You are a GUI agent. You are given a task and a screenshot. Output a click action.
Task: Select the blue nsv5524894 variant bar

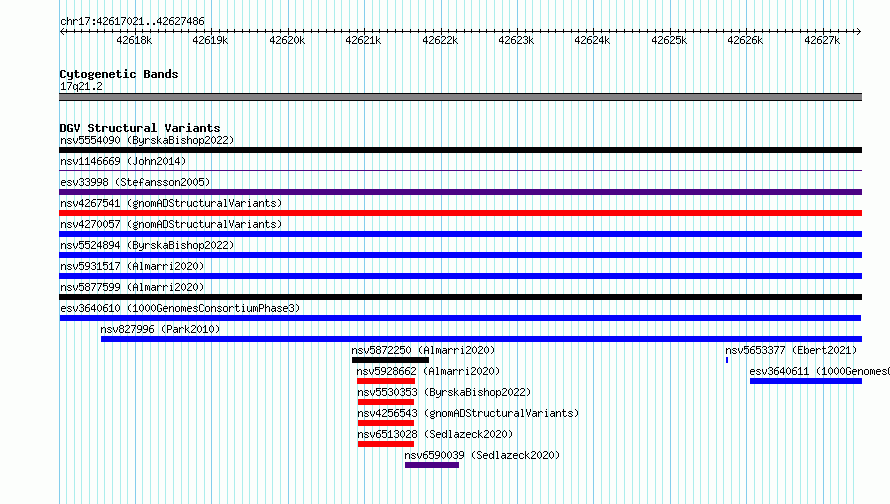460,255
